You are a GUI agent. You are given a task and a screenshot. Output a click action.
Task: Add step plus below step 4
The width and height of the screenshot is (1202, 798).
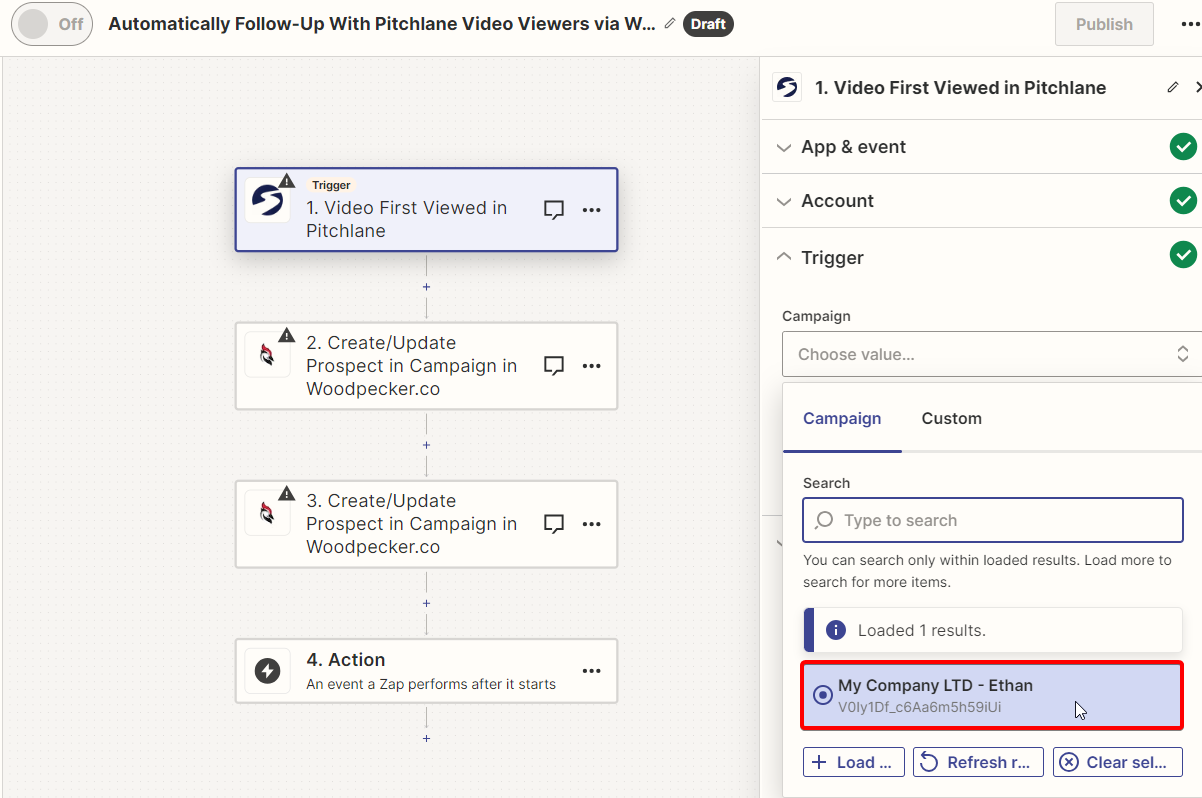coord(426,738)
